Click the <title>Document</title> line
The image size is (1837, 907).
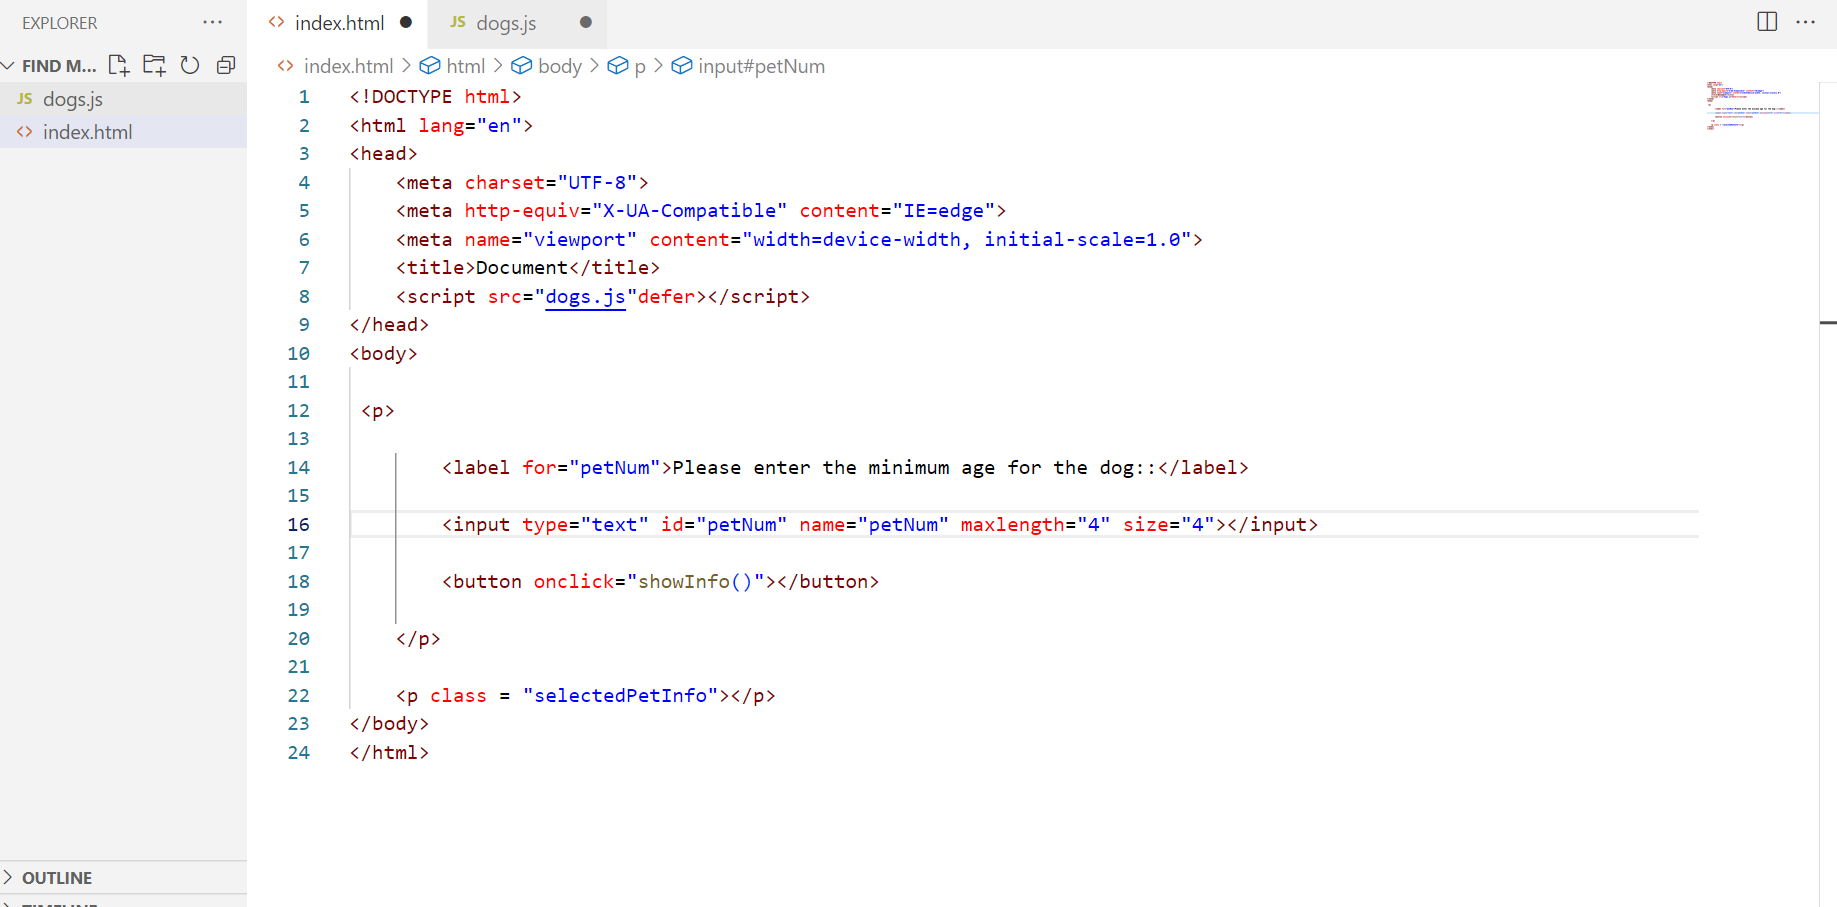528,268
